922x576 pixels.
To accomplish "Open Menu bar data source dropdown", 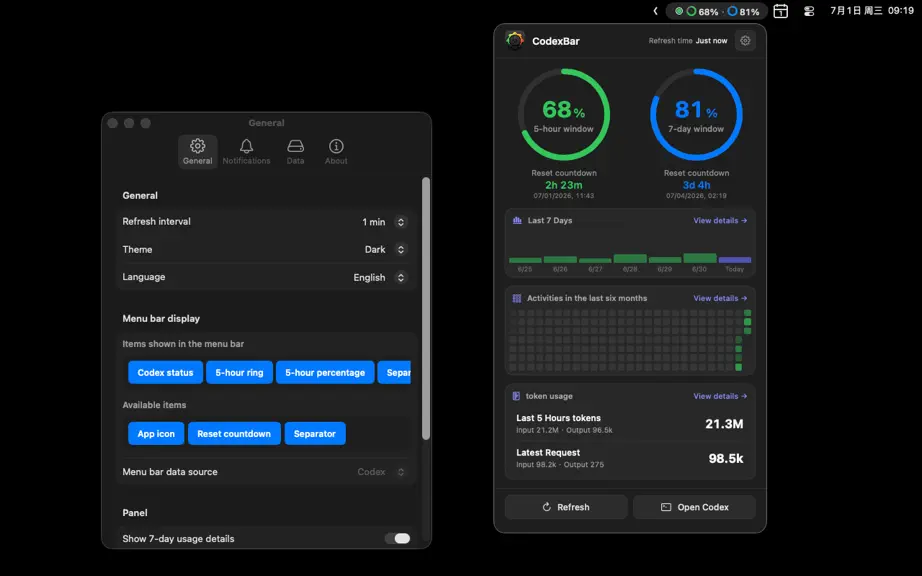I will coord(400,472).
